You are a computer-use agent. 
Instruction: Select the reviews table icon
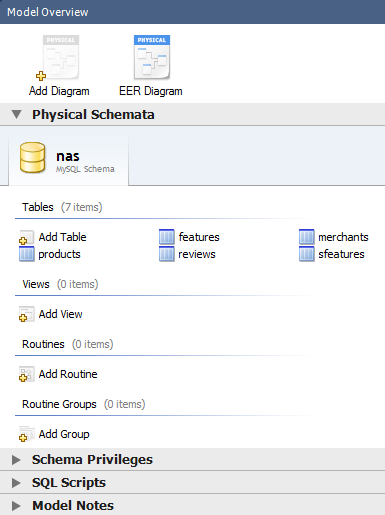click(167, 254)
